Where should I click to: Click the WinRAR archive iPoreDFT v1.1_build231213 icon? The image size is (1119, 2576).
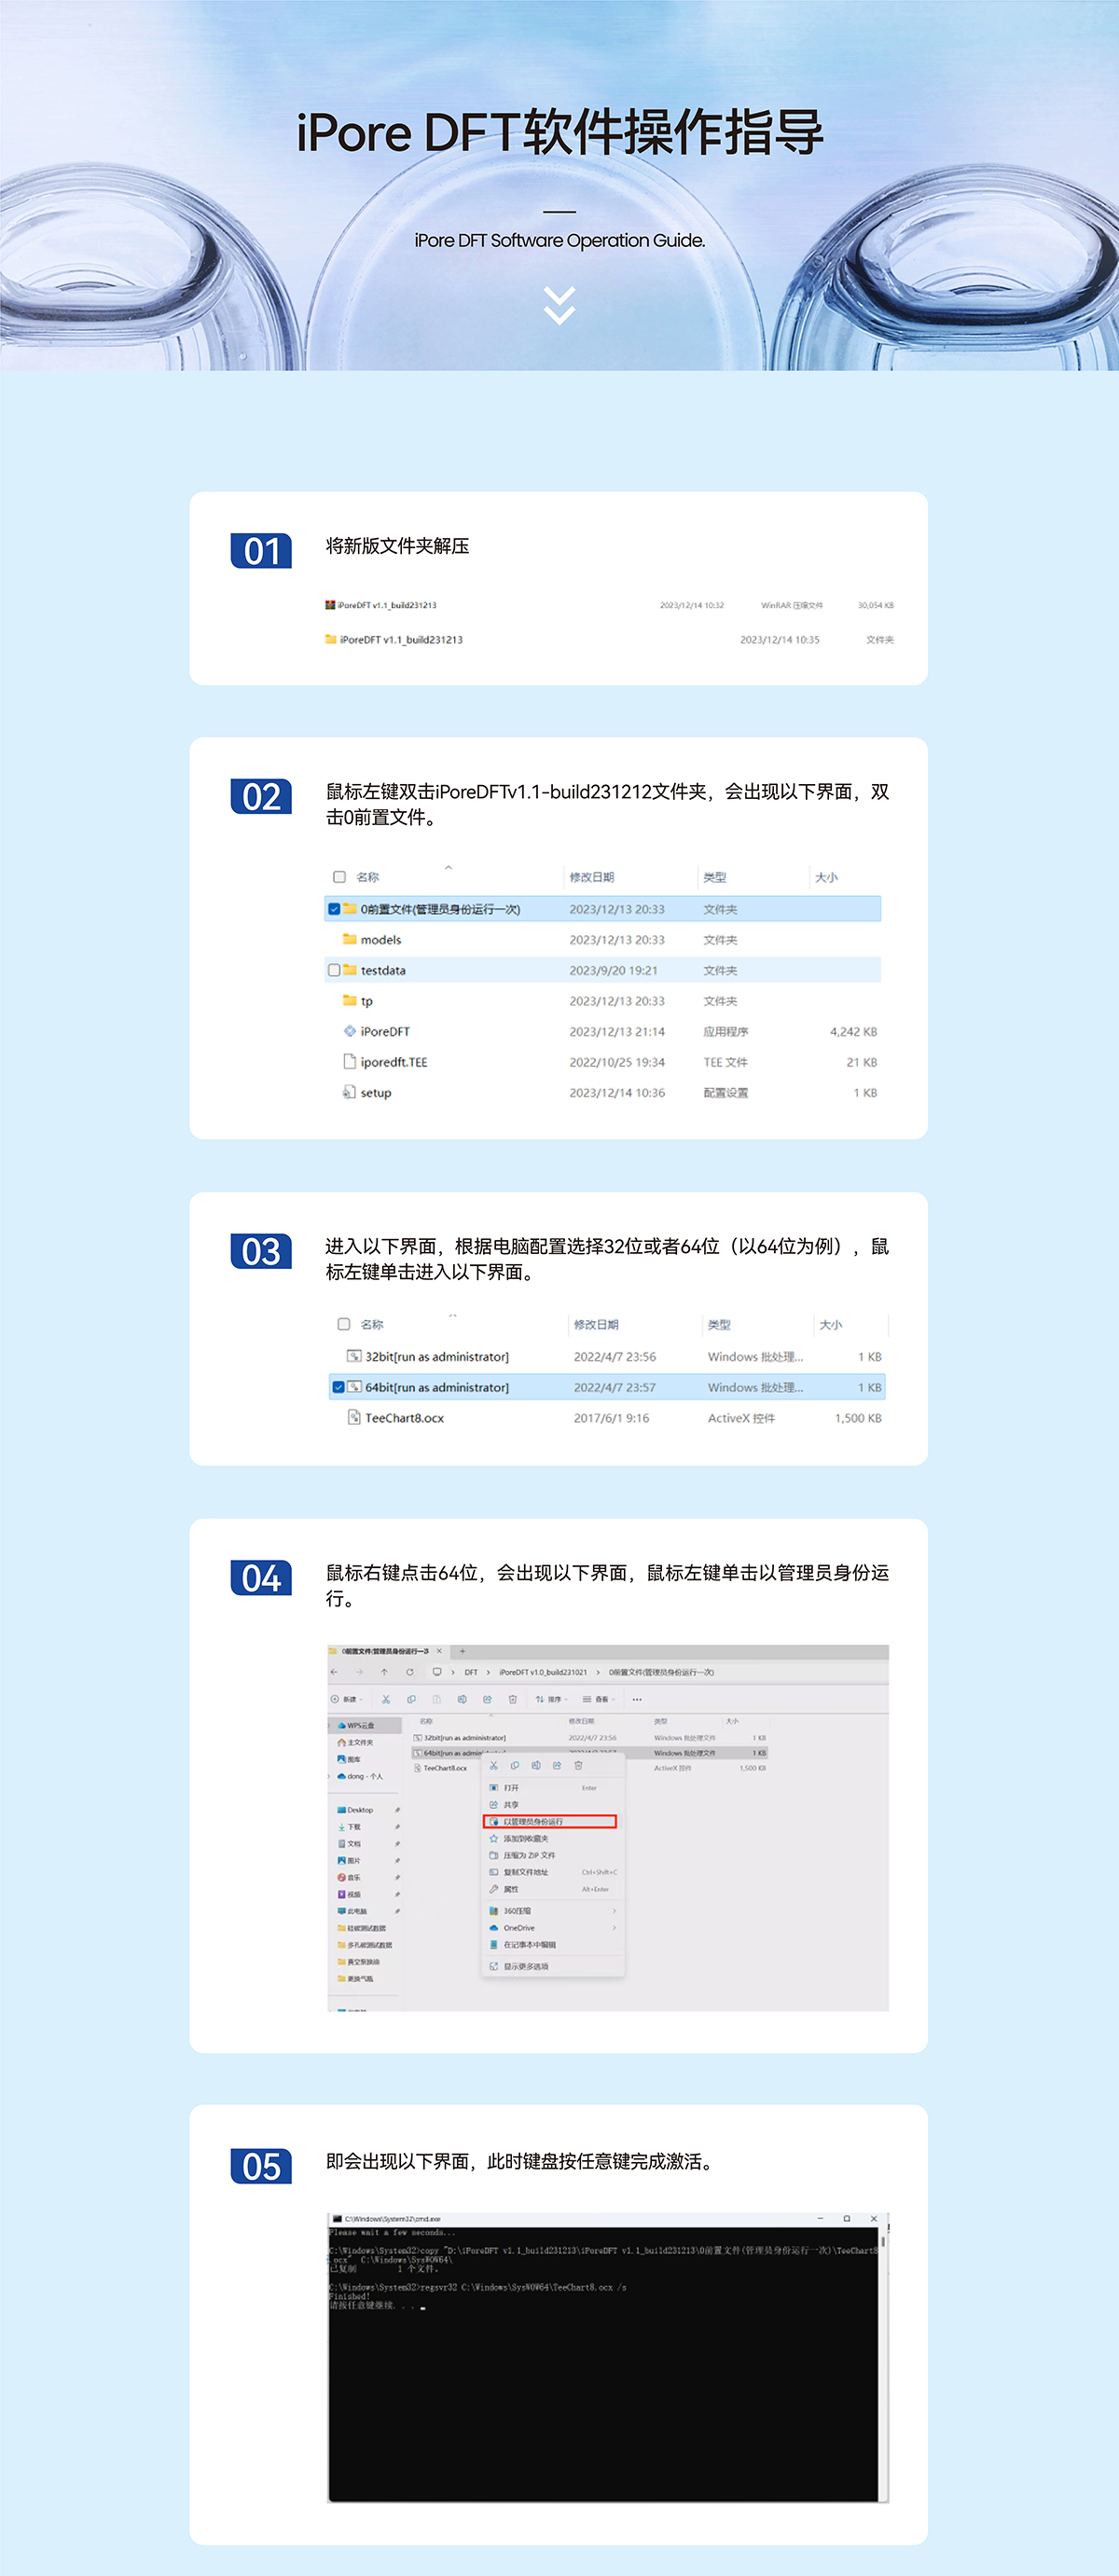(x=330, y=605)
